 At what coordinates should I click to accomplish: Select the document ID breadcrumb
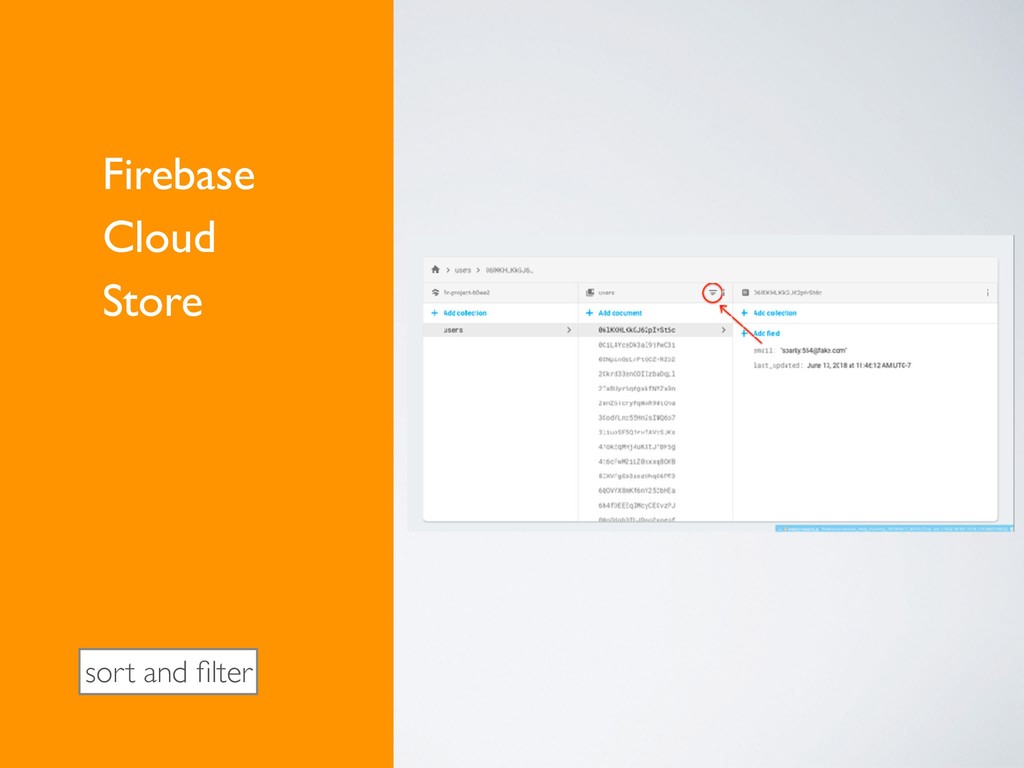point(509,270)
